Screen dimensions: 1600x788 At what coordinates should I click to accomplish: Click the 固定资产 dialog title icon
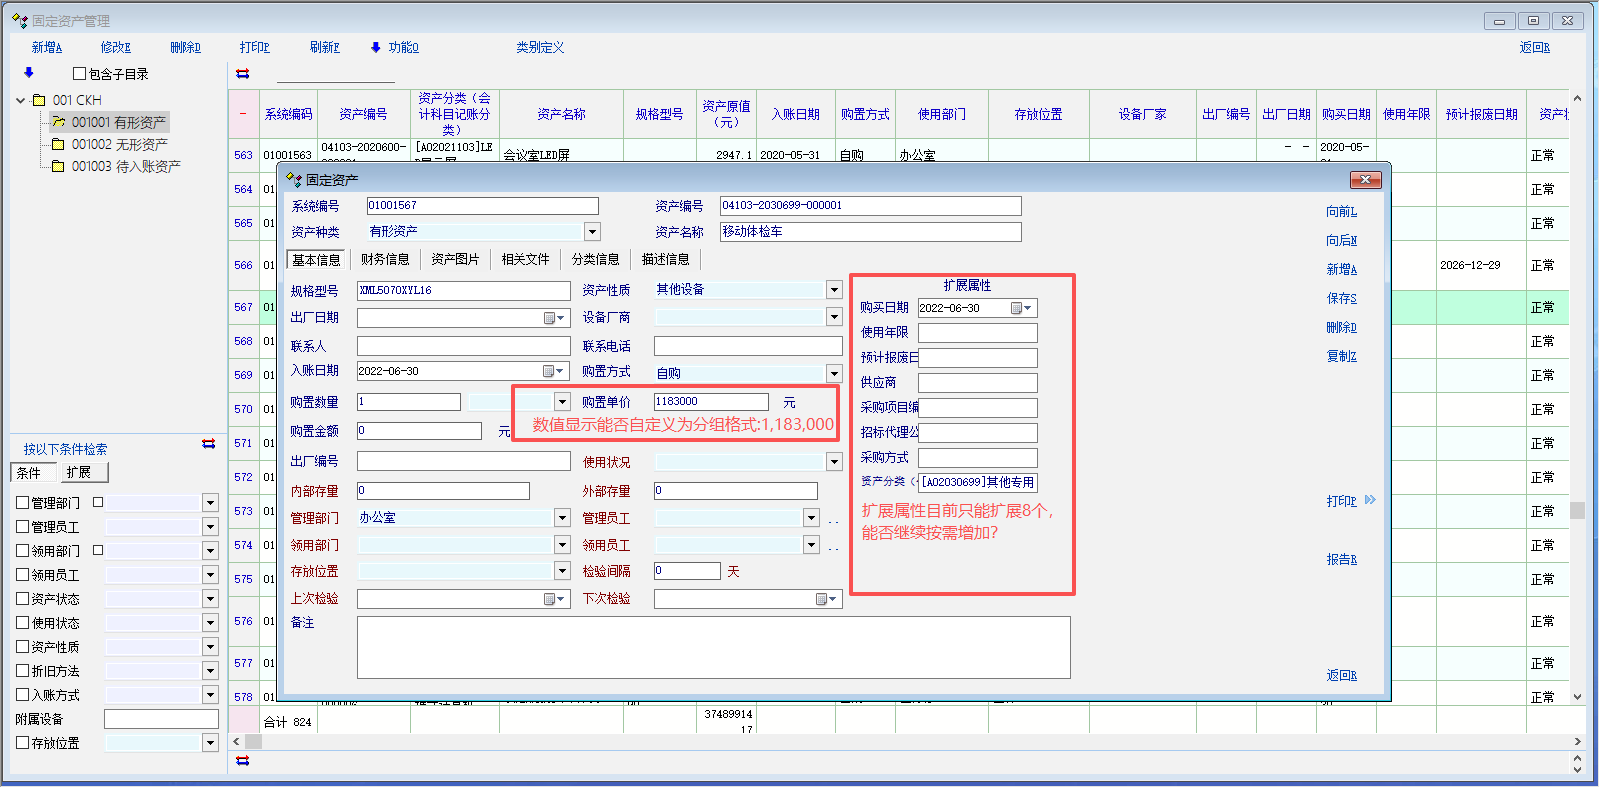(294, 180)
